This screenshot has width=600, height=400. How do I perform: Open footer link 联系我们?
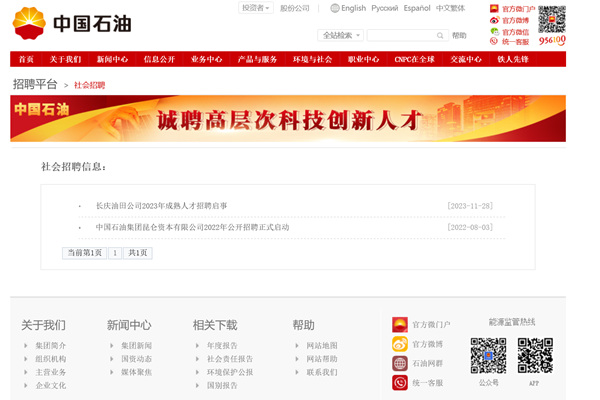pos(322,372)
